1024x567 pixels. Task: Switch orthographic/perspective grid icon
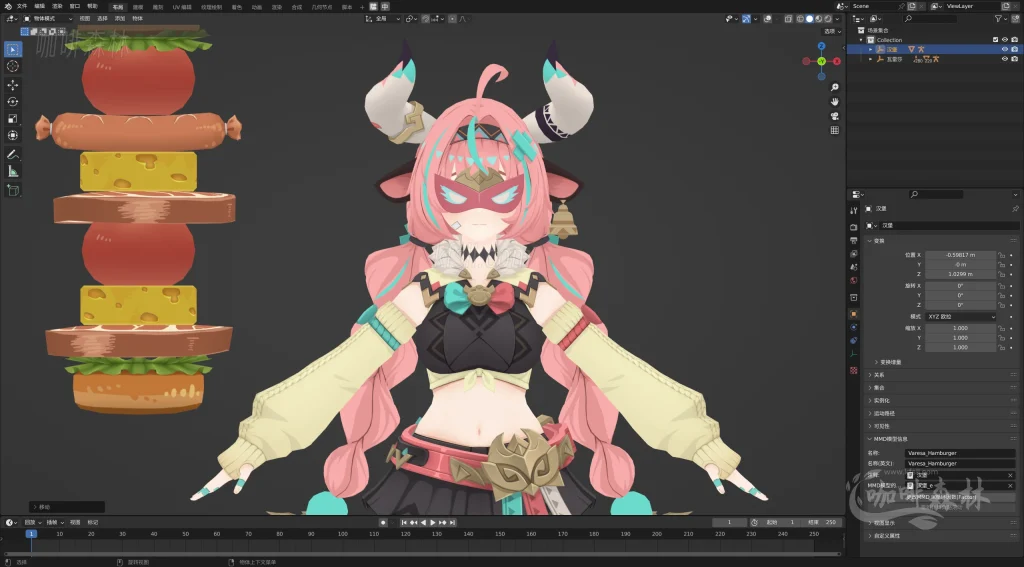point(835,130)
